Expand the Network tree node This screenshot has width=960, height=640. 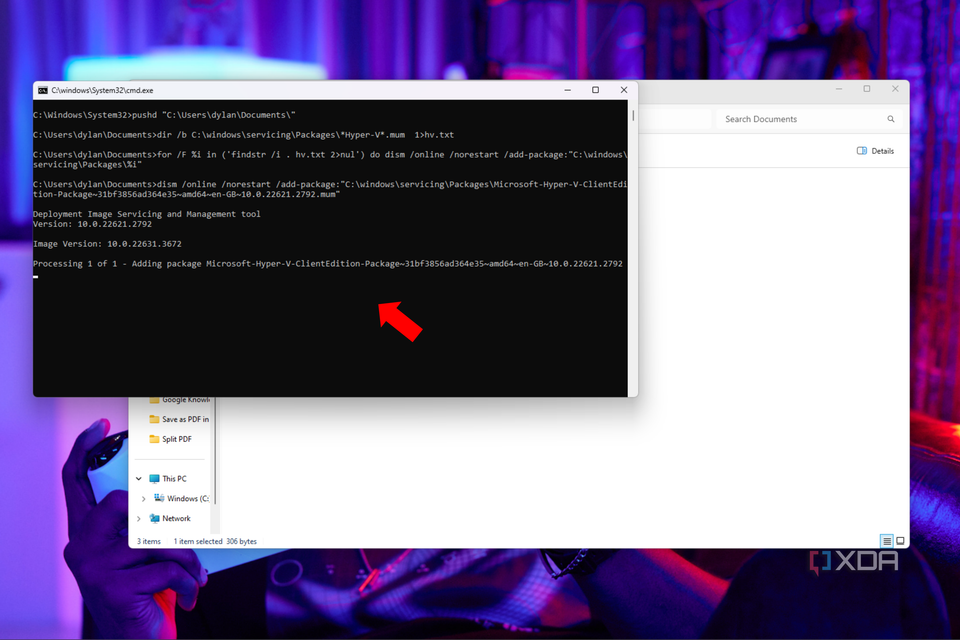coord(139,519)
